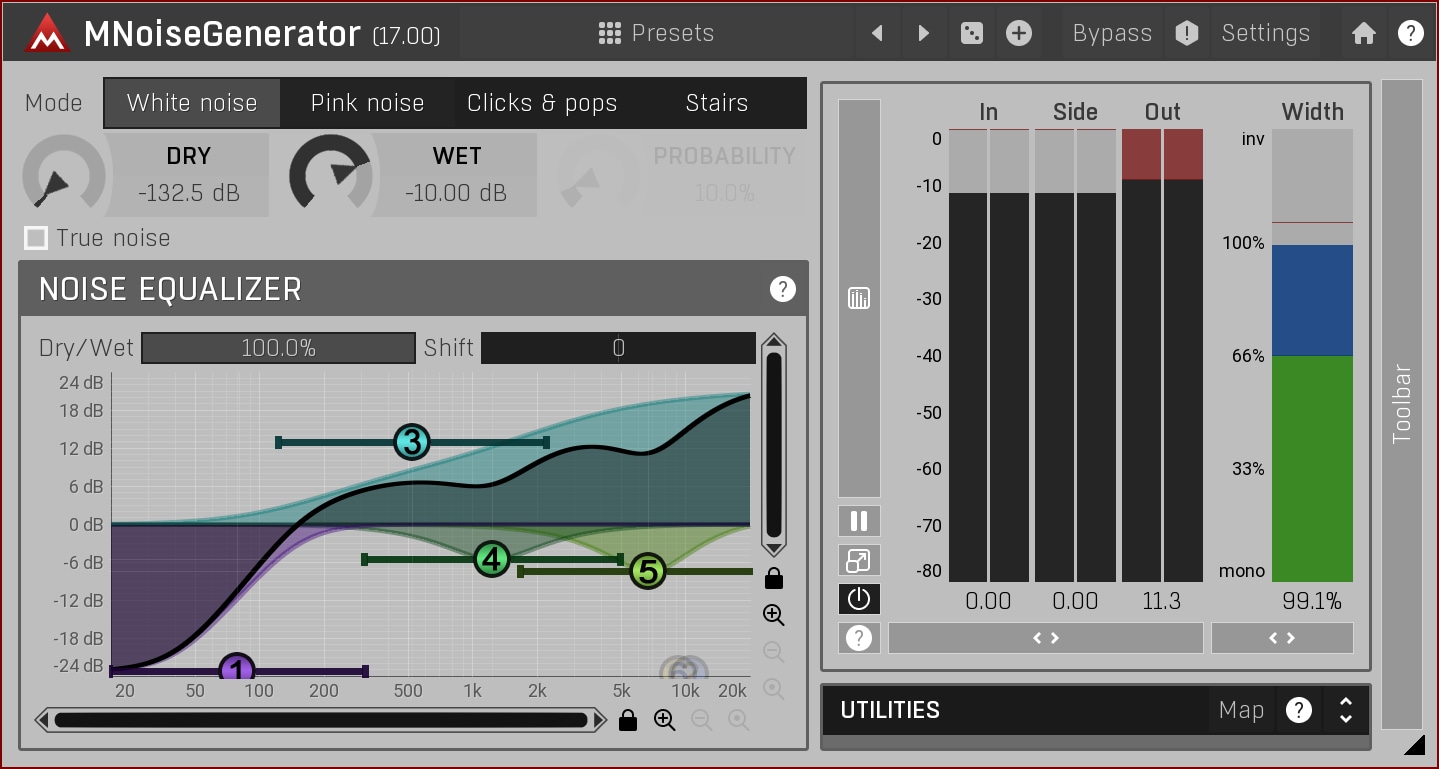Open Noise Equalizer help question mark
Screen dimensions: 1439x769
(x=782, y=289)
